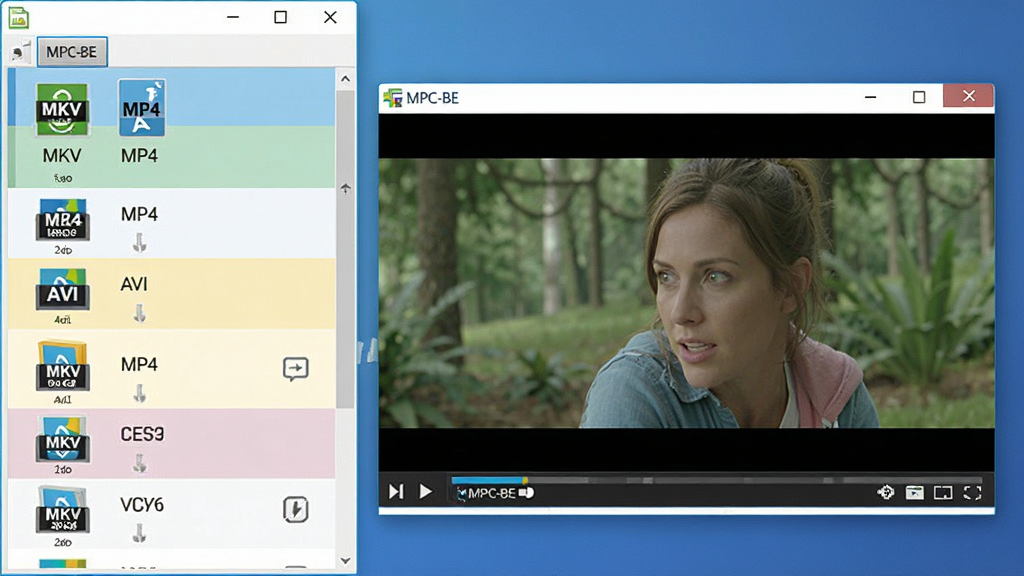
Task: Click the down arrow under the fourth-row MP4 label
Action: pyautogui.click(x=139, y=393)
